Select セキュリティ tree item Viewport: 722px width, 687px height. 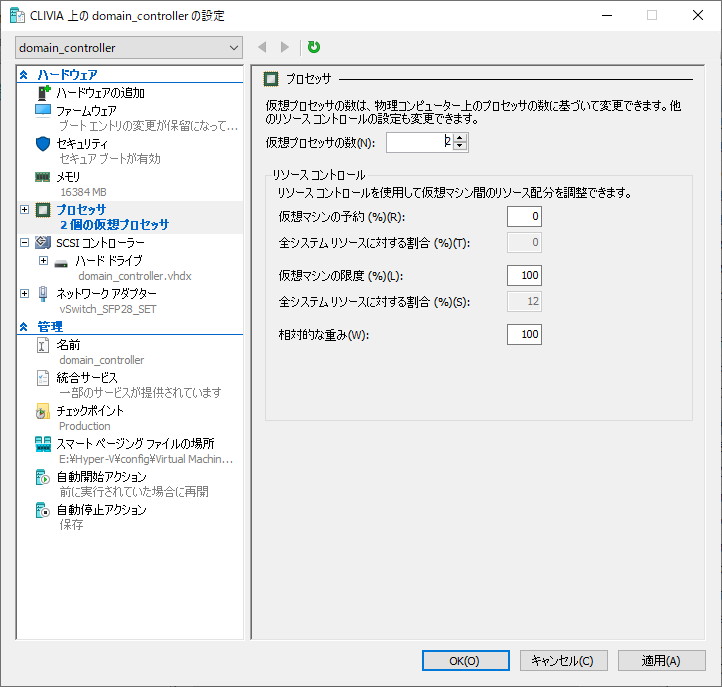point(82,144)
